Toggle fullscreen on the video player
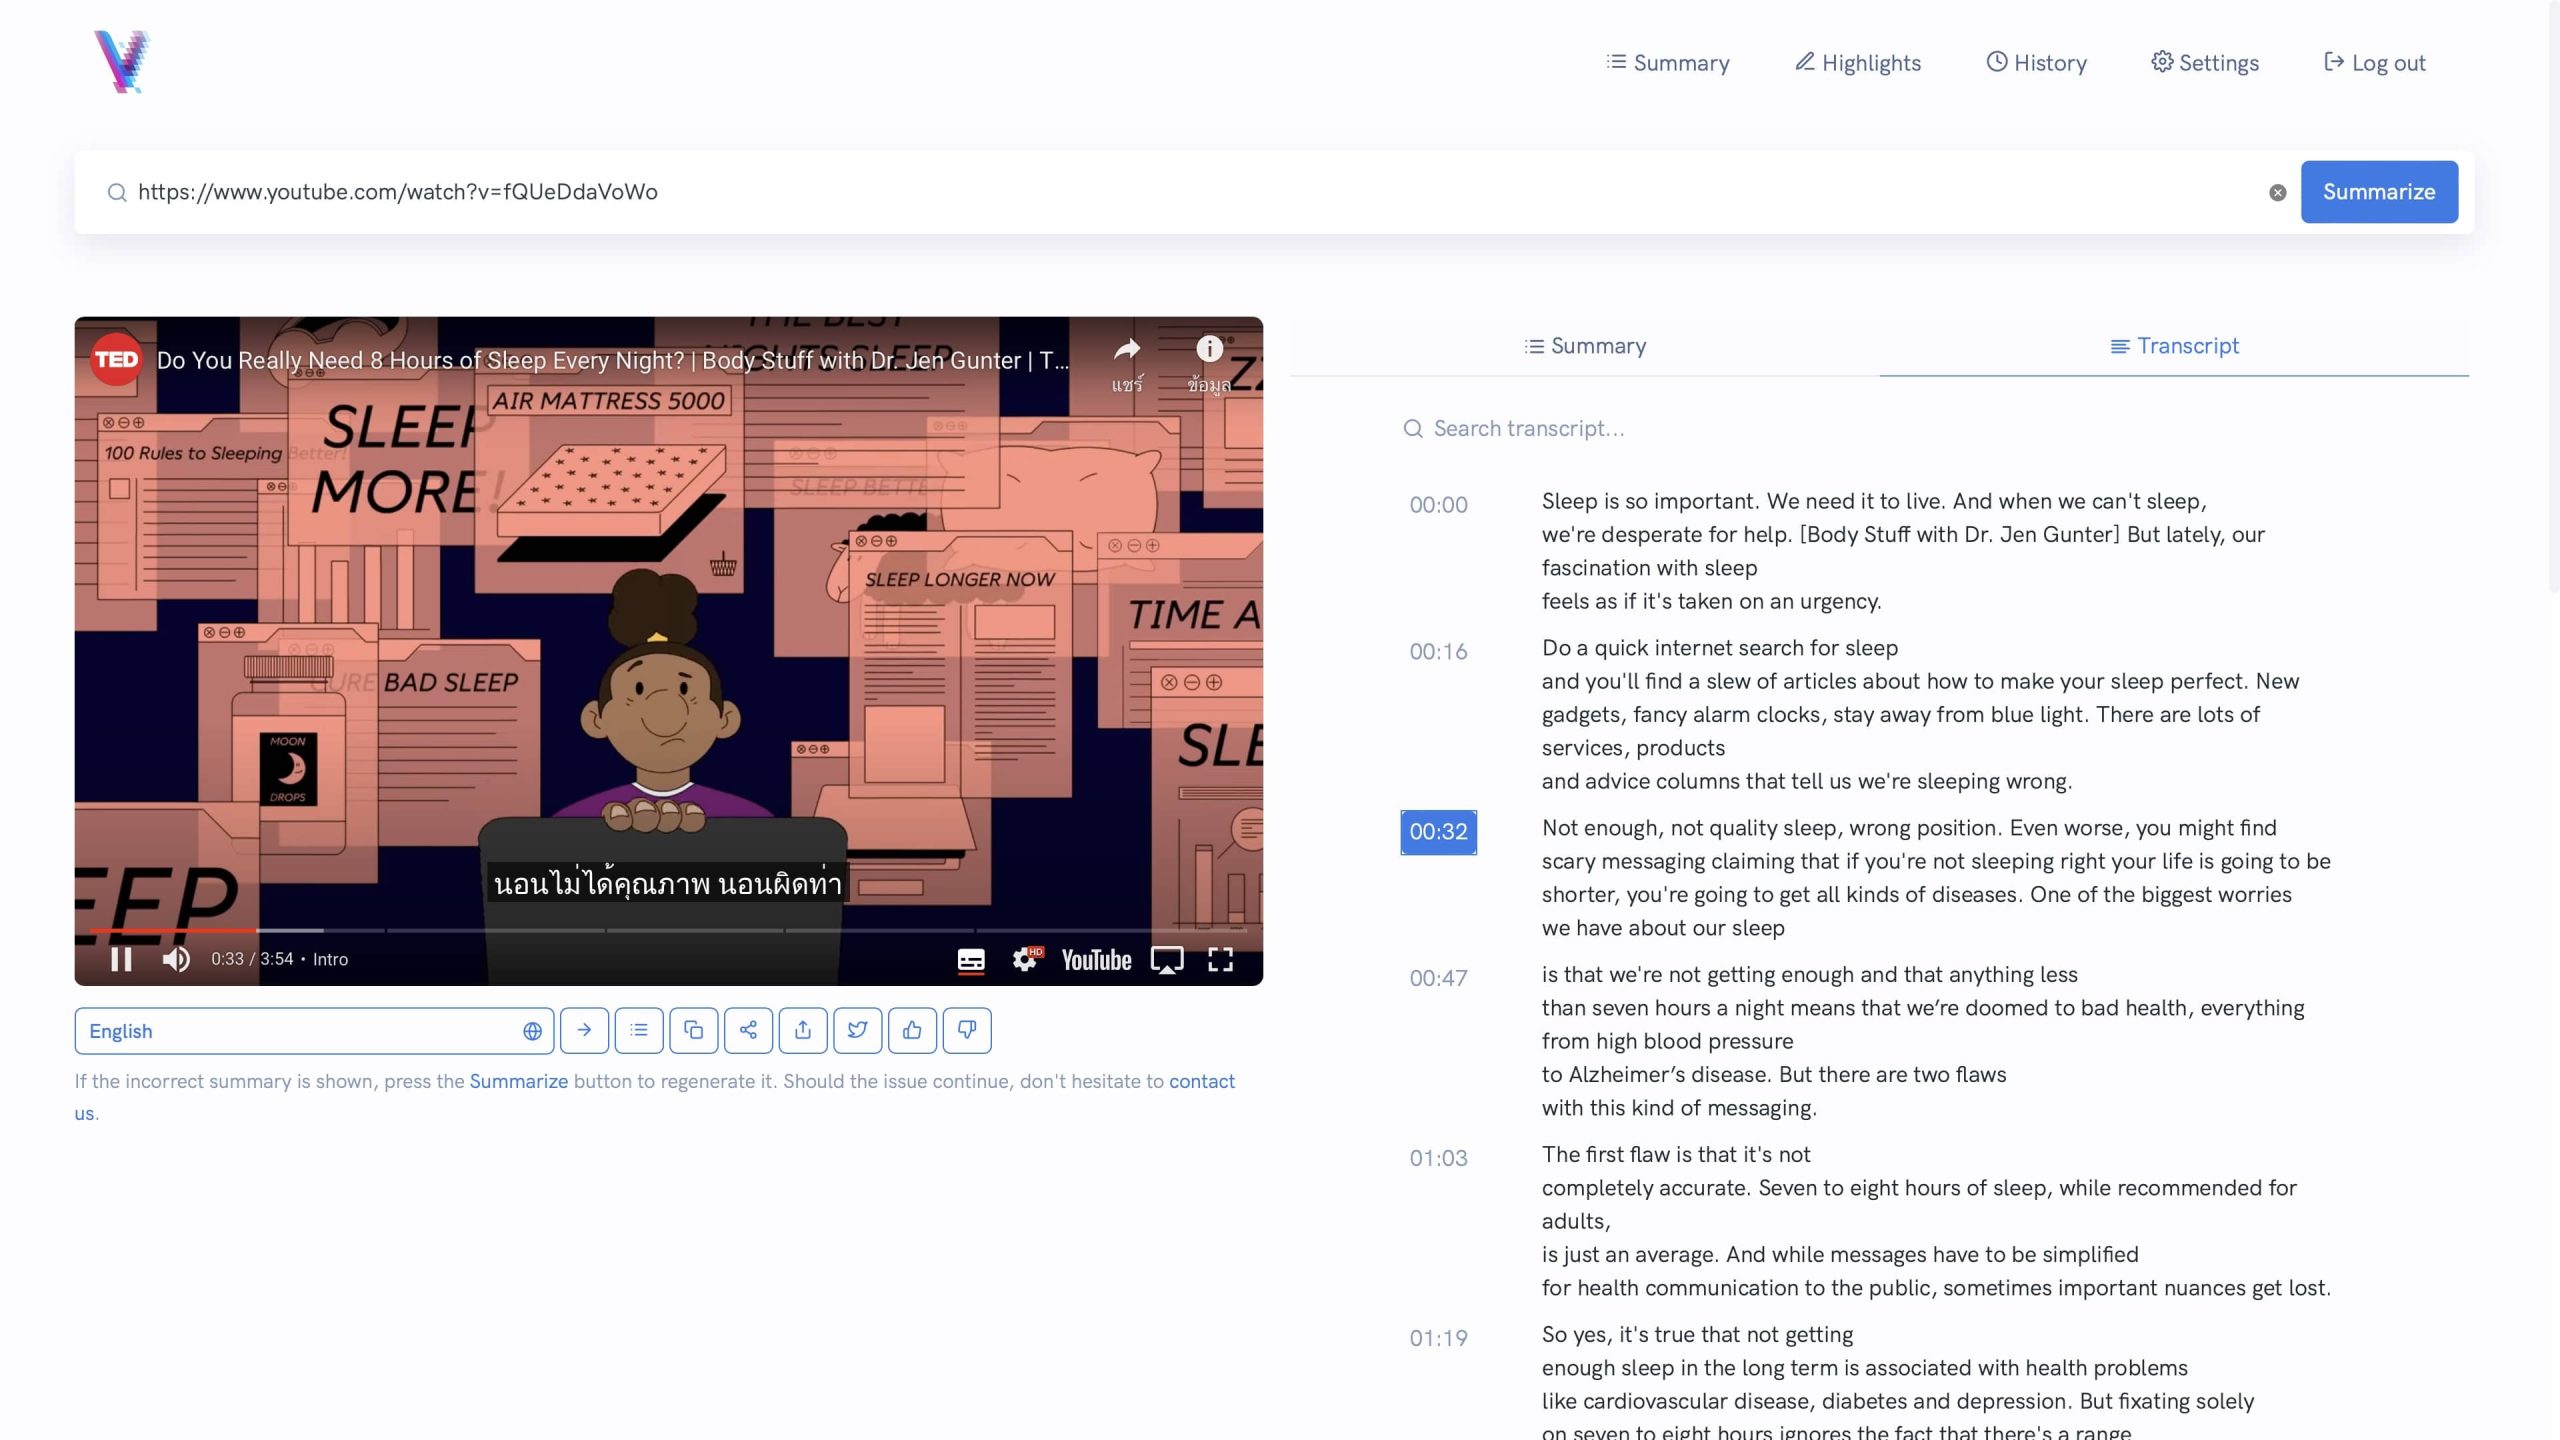Image resolution: width=2560 pixels, height=1440 pixels. pos(1220,959)
